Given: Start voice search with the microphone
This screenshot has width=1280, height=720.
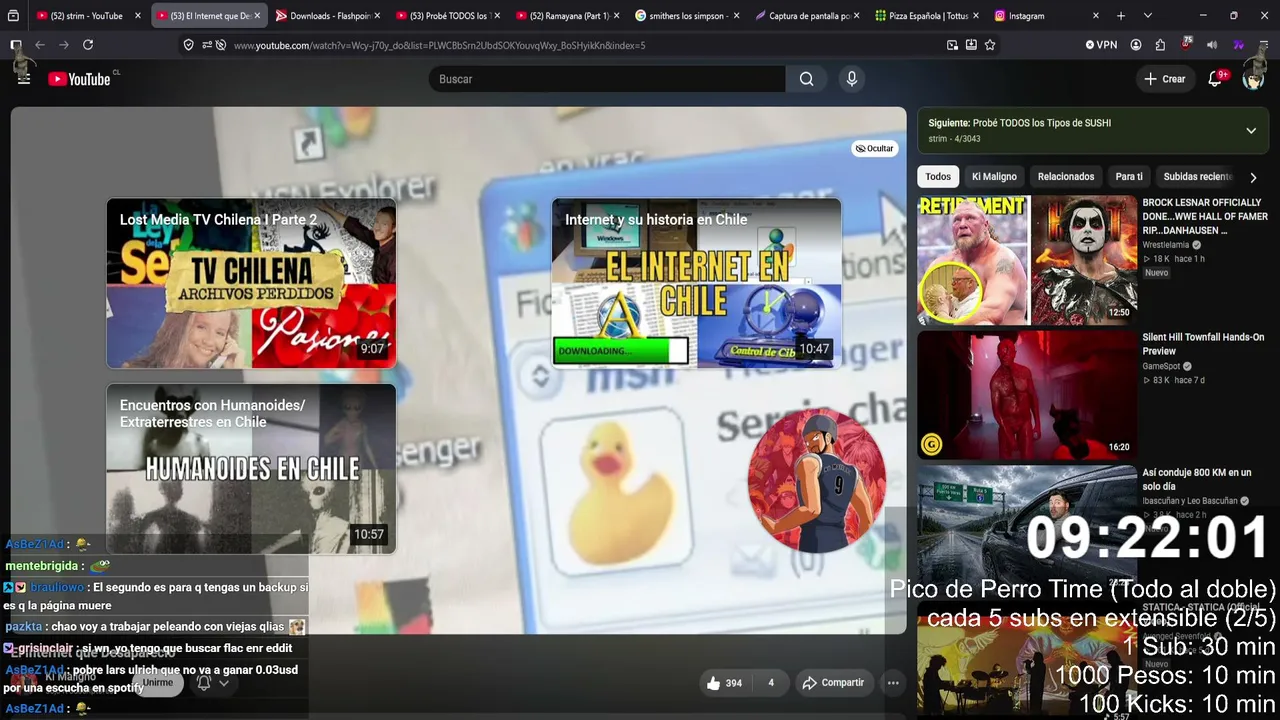Looking at the screenshot, I should tap(852, 79).
